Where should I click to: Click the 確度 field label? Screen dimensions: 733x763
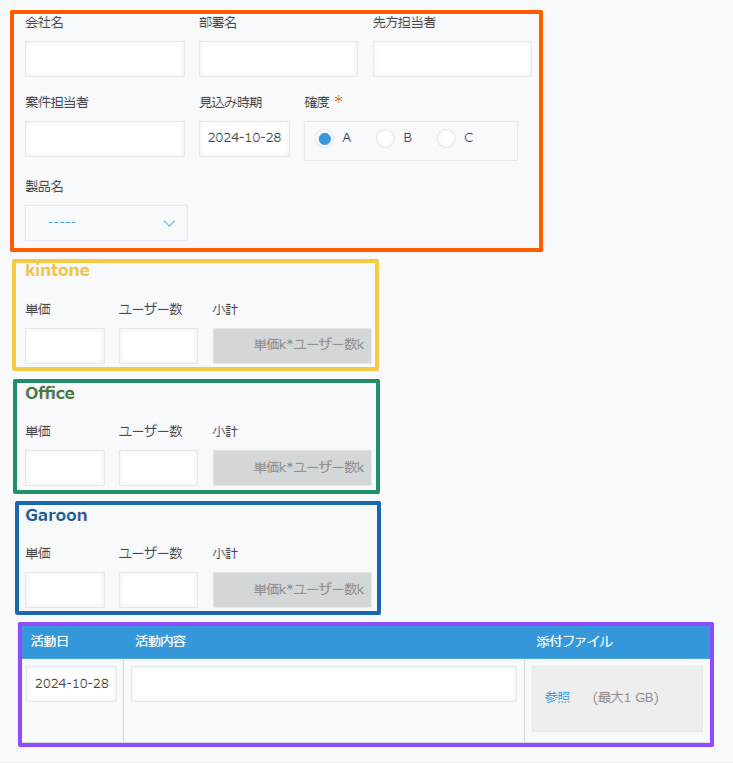click(x=317, y=103)
